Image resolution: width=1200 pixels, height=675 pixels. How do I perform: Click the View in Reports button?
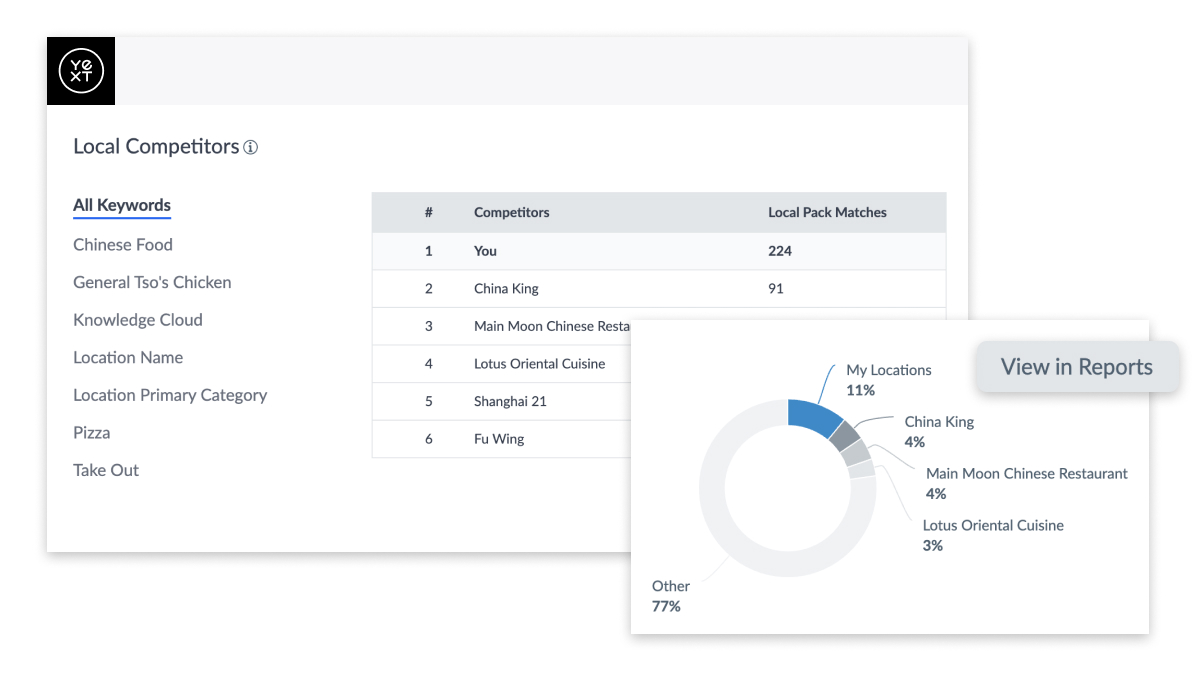[x=1077, y=367]
